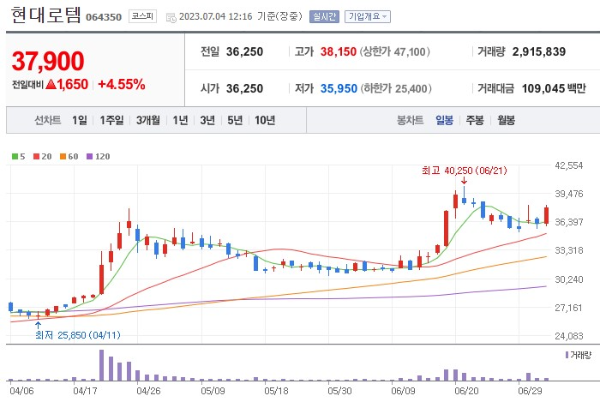Select the 3년 line chart period
The height and width of the screenshot is (407, 600).
pyautogui.click(x=208, y=120)
